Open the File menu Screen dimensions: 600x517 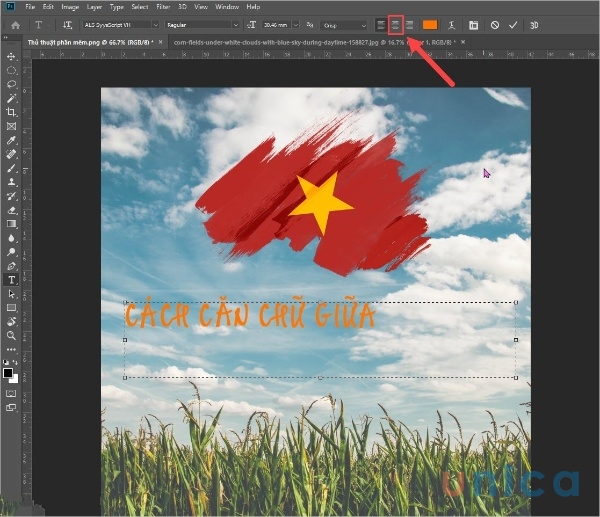click(30, 7)
